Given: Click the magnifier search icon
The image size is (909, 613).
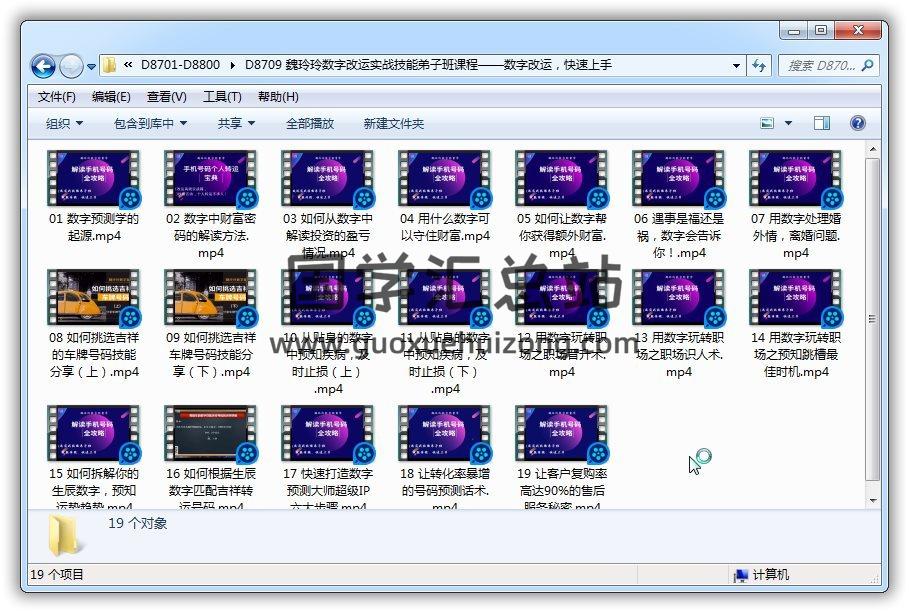Looking at the screenshot, I should pos(868,66).
